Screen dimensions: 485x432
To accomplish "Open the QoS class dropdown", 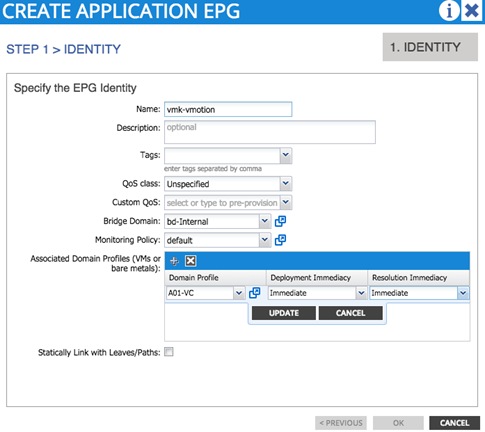I will 286,184.
